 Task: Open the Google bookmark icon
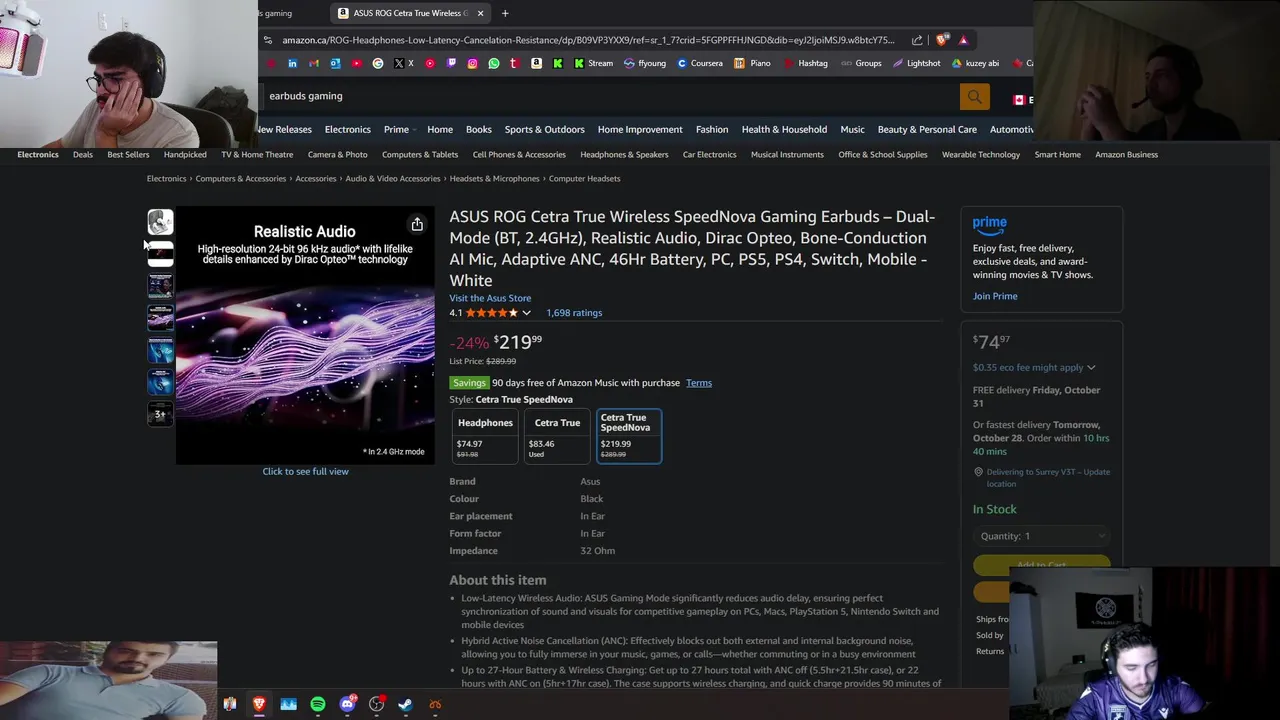[378, 63]
